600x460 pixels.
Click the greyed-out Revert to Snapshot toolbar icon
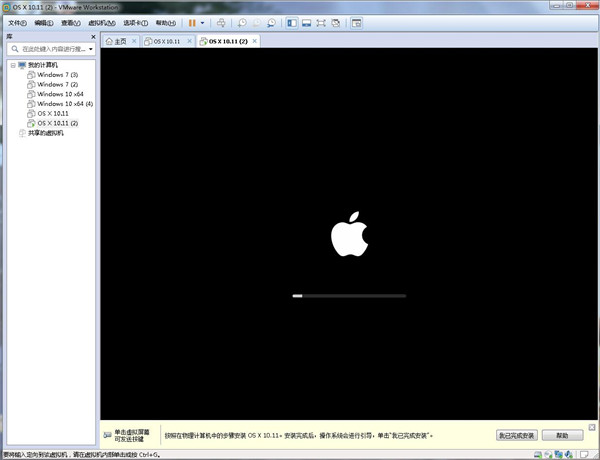pos(256,23)
